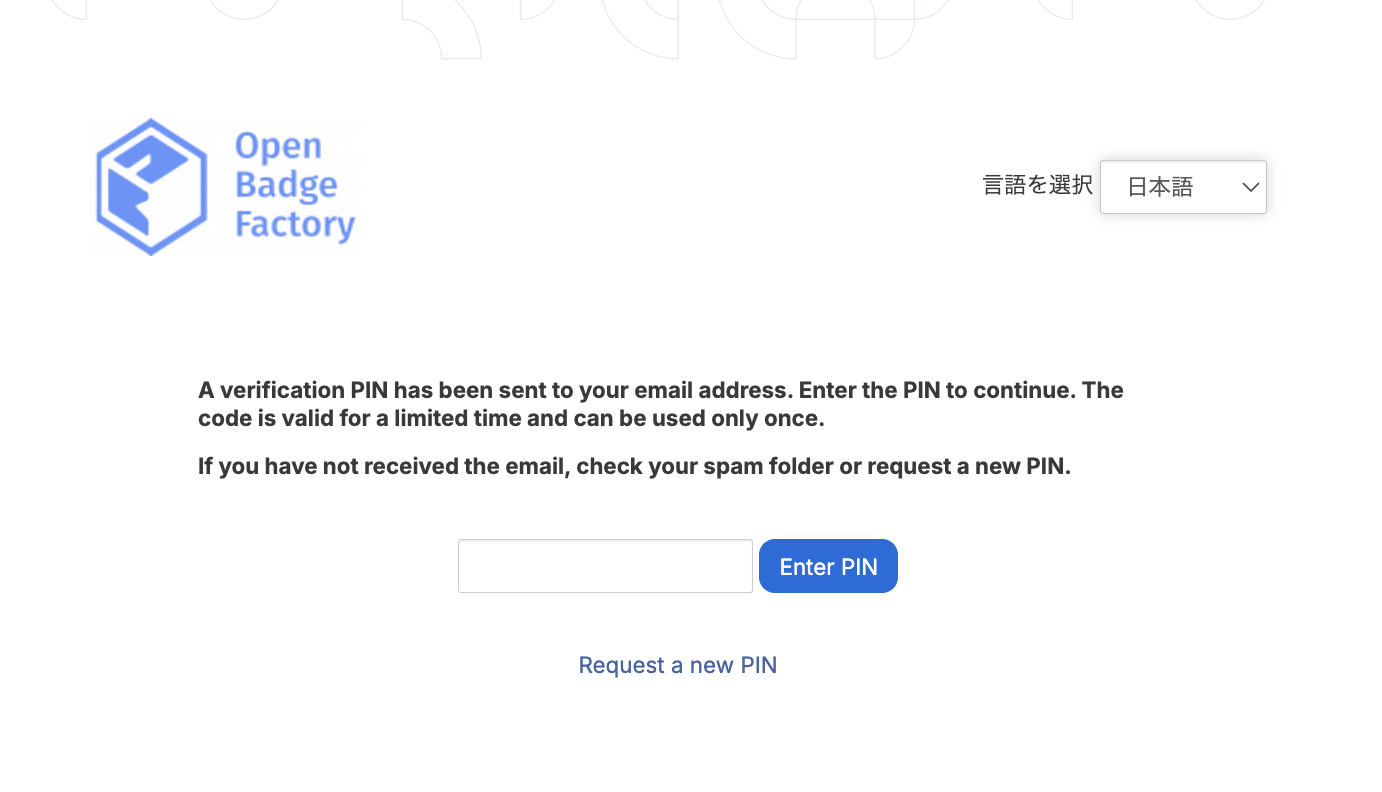Click the 言語を選択 label
Screen dimensions: 1382x792
pyautogui.click(x=1037, y=185)
